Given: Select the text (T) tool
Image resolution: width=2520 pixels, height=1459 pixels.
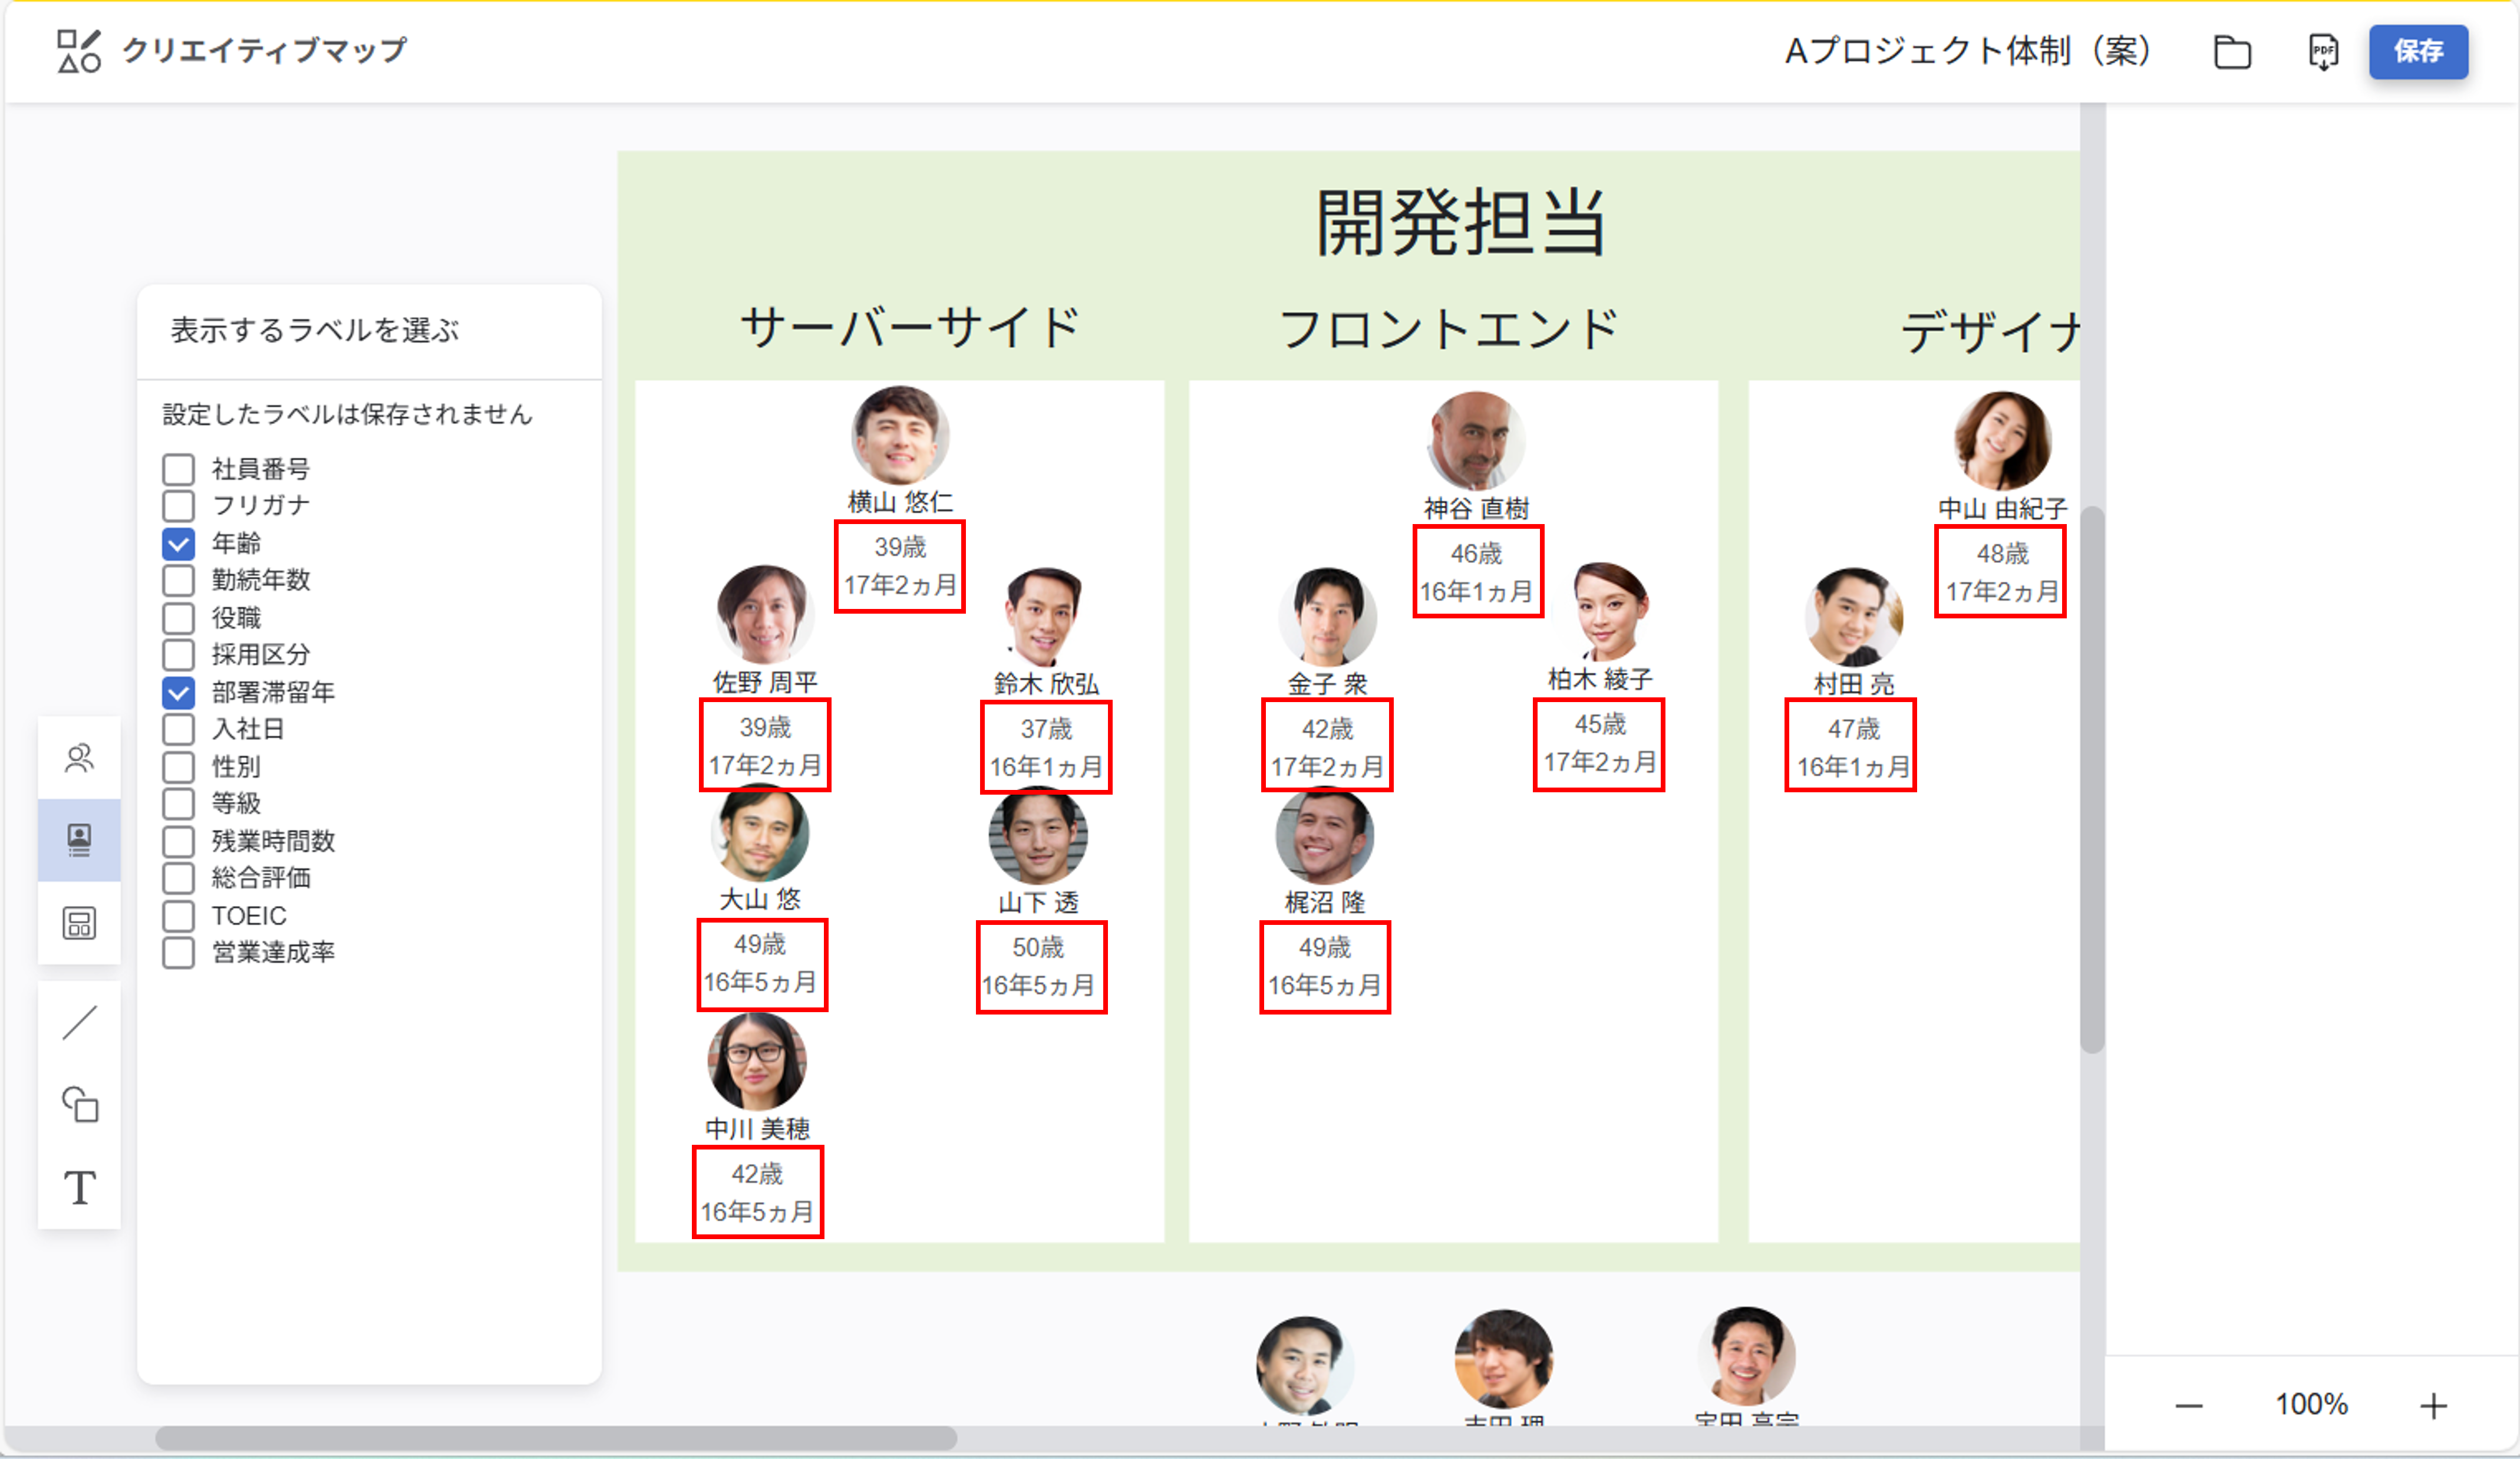Looking at the screenshot, I should pyautogui.click(x=80, y=1188).
